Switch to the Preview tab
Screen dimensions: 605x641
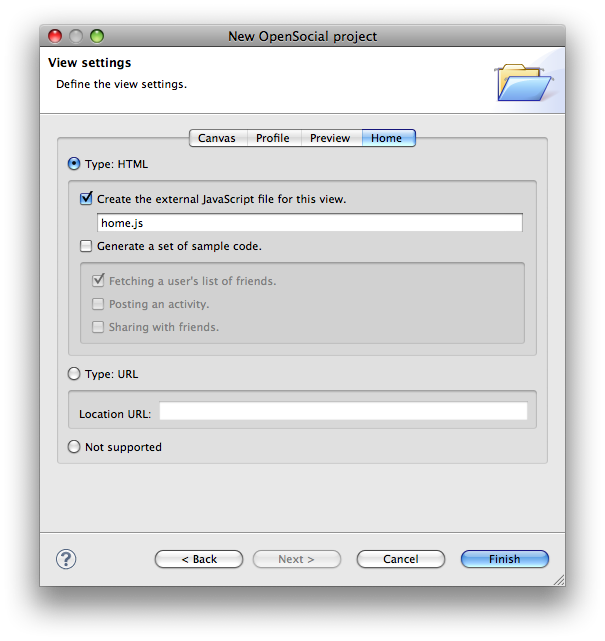(x=331, y=138)
